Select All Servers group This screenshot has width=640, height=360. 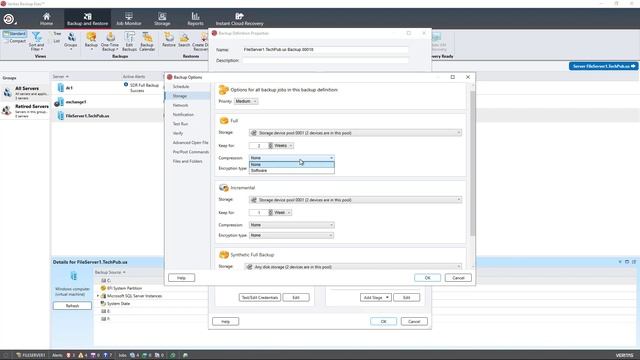tap(25, 93)
